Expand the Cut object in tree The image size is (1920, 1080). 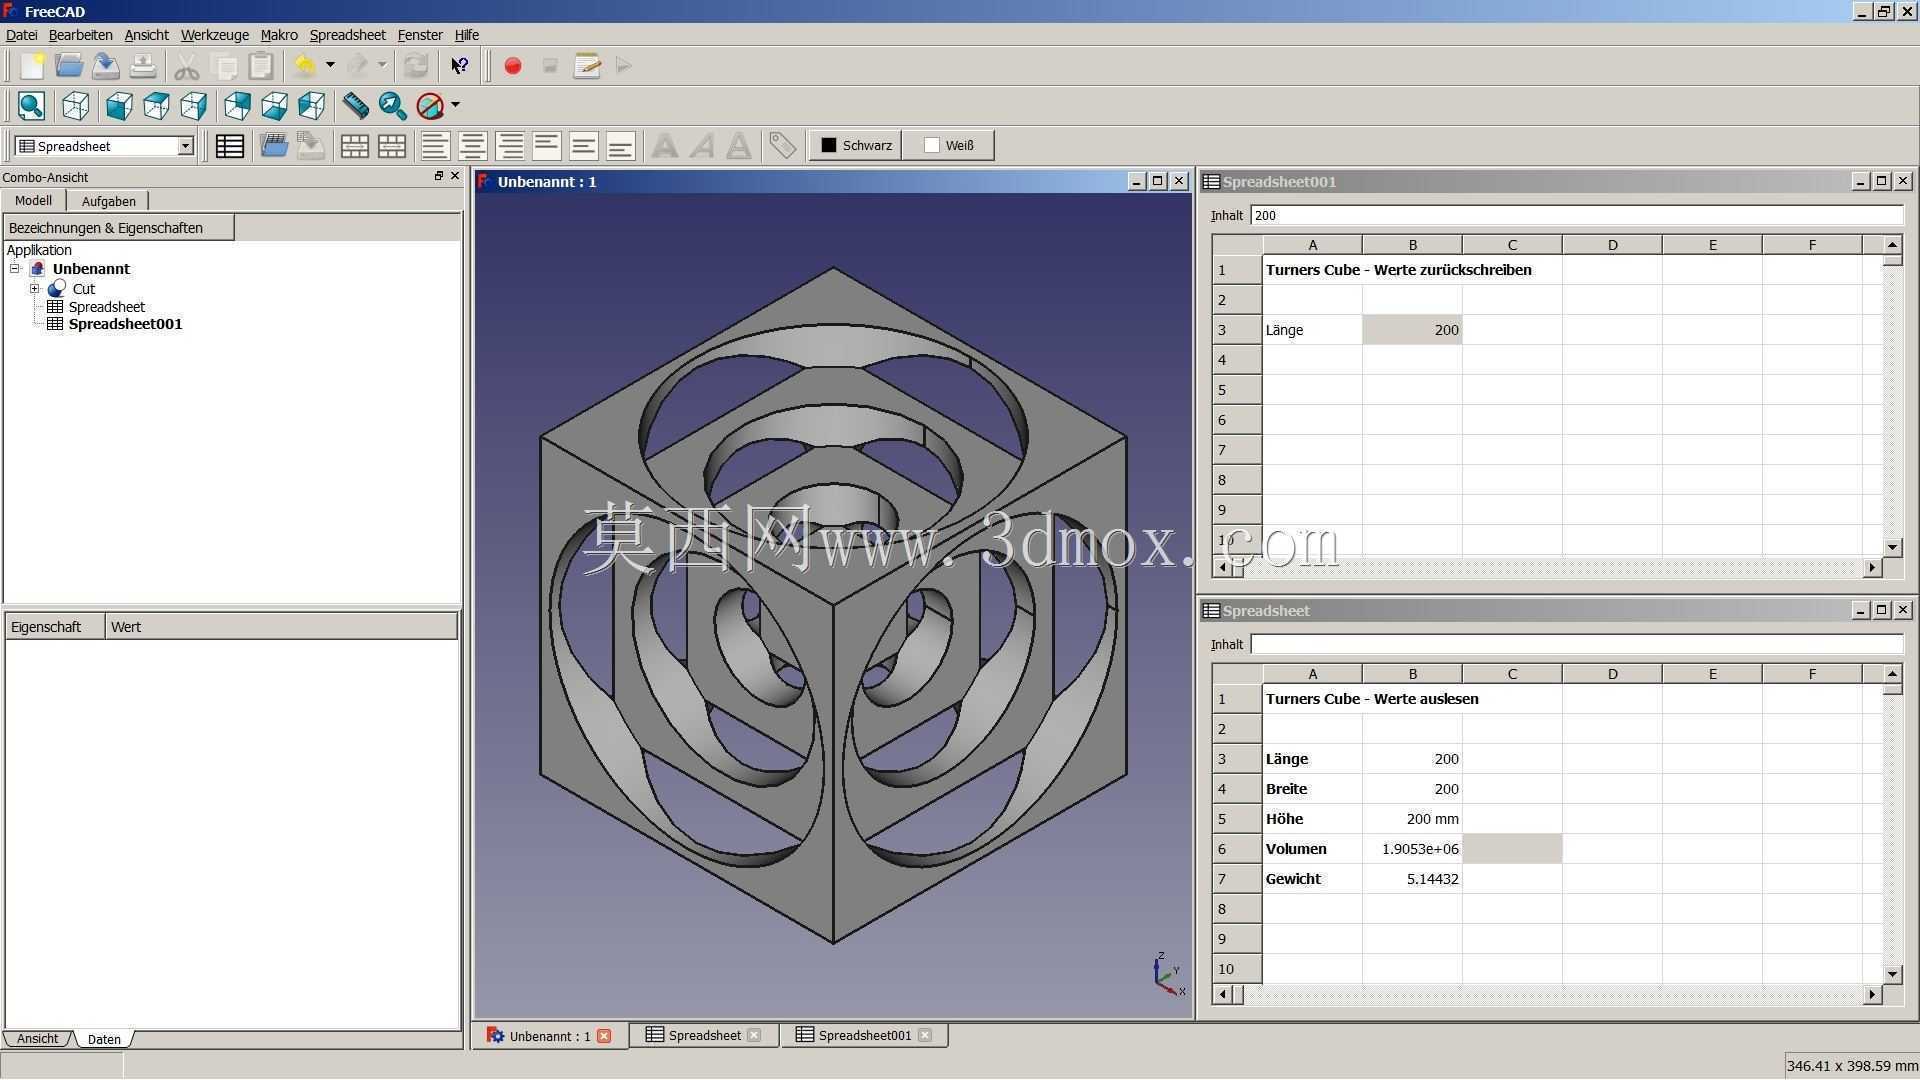[x=35, y=289]
